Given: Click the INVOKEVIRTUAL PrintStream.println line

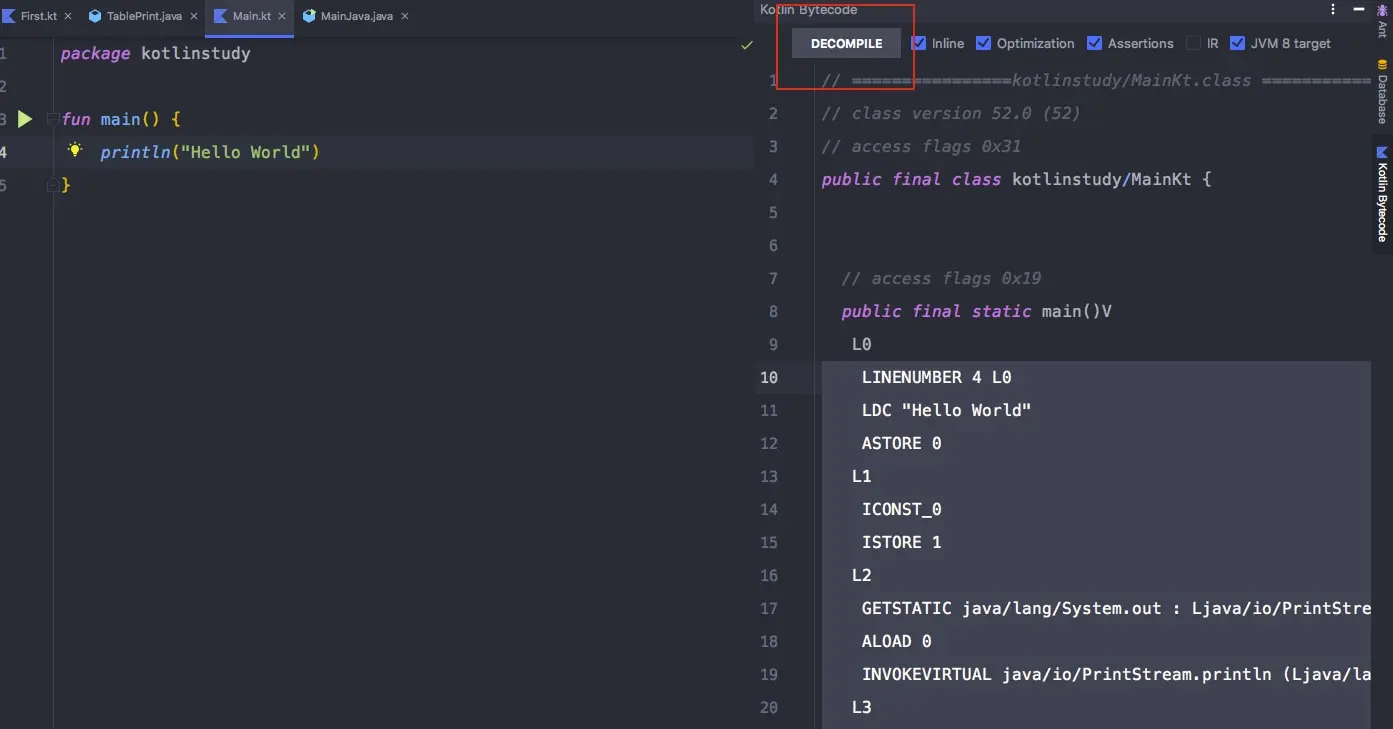Looking at the screenshot, I should pyautogui.click(x=1116, y=674).
